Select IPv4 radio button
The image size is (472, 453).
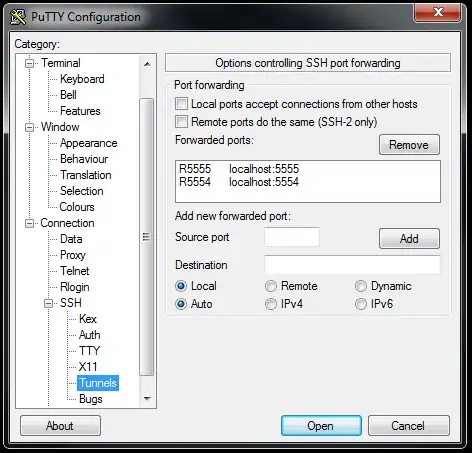pos(271,304)
